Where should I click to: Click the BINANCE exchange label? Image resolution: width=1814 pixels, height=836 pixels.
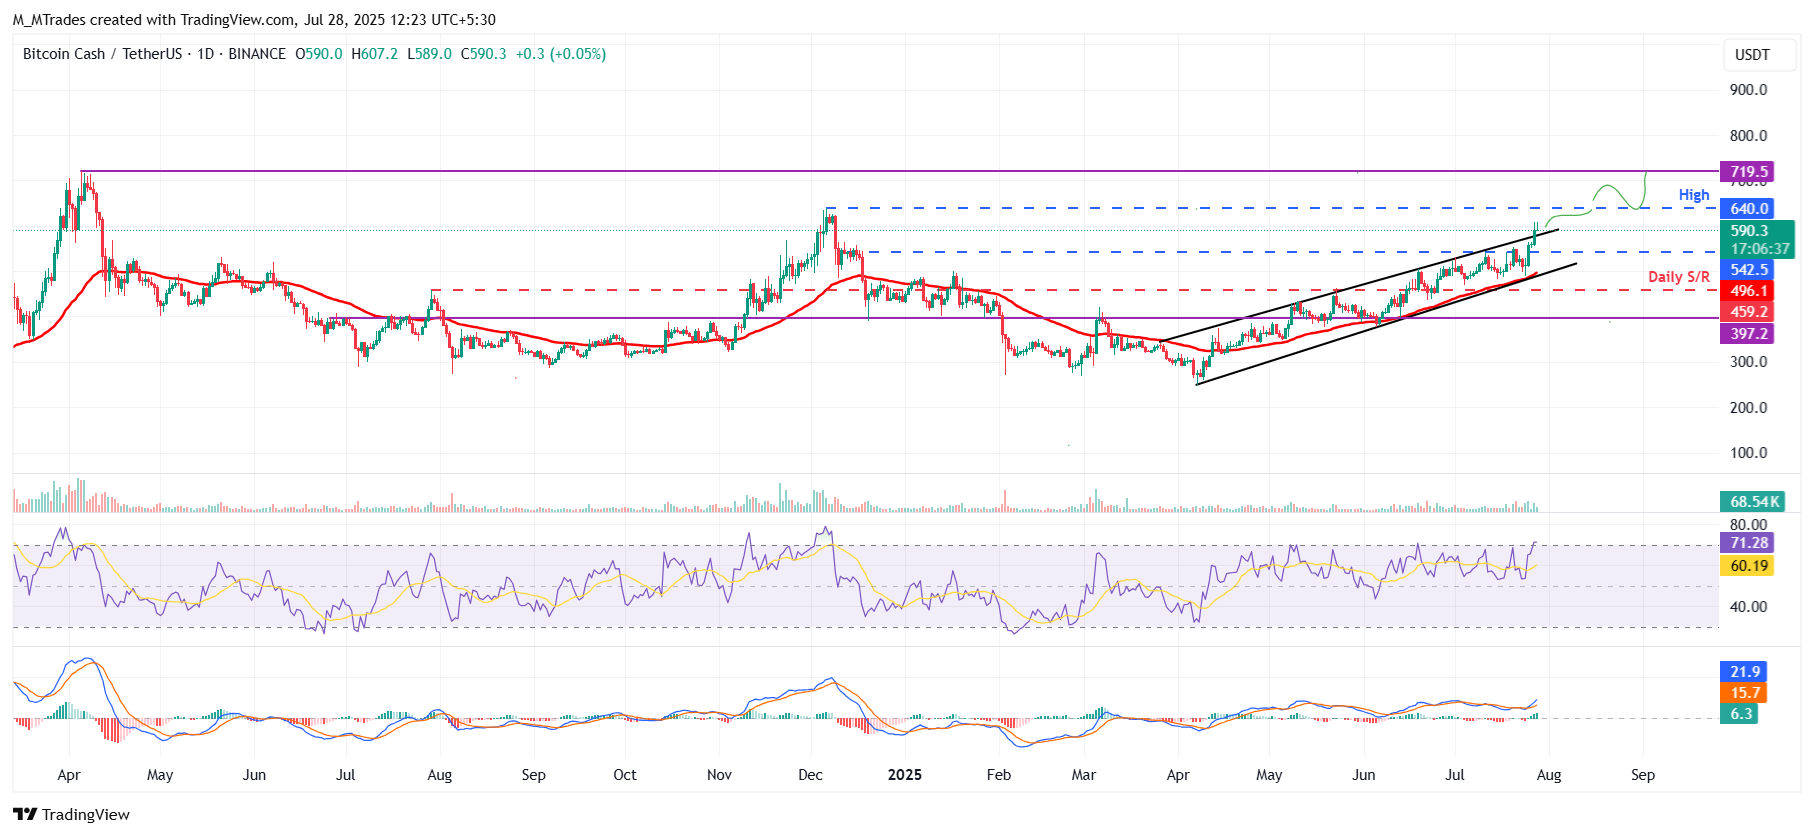point(257,54)
